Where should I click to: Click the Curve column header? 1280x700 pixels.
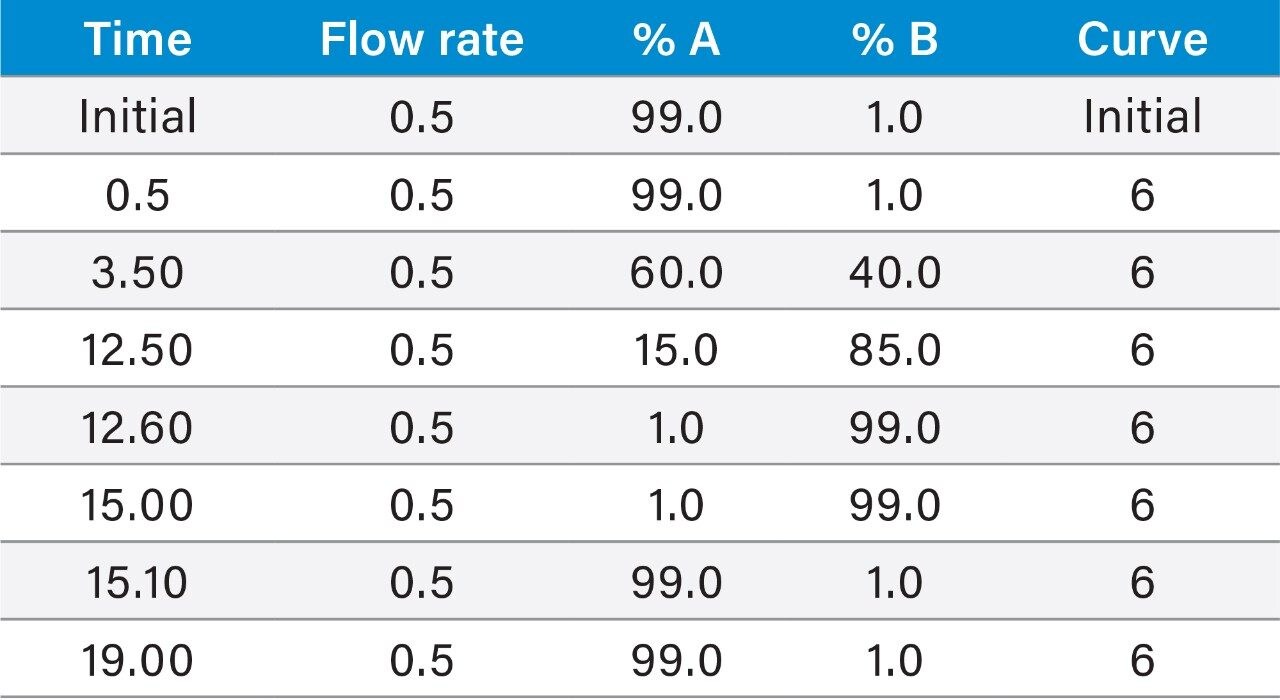[1142, 40]
